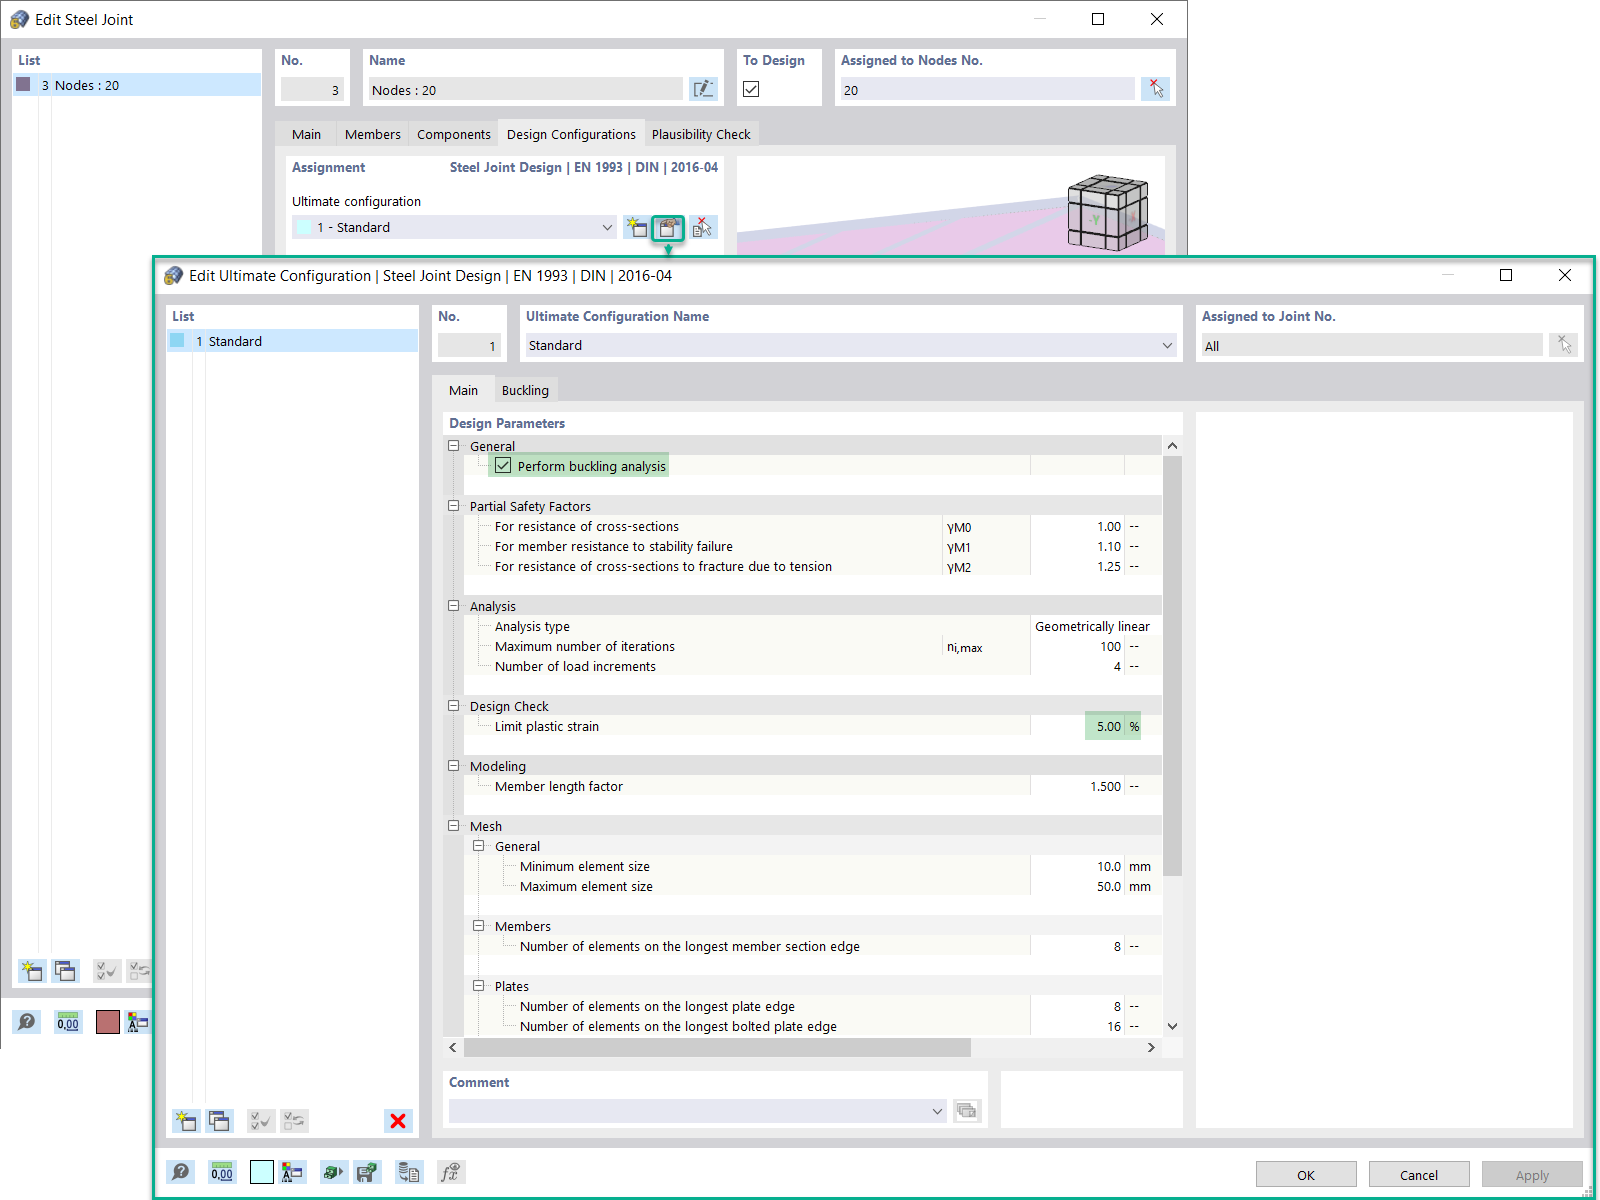
Task: Open units and decimal places settings
Action: pos(222,1171)
